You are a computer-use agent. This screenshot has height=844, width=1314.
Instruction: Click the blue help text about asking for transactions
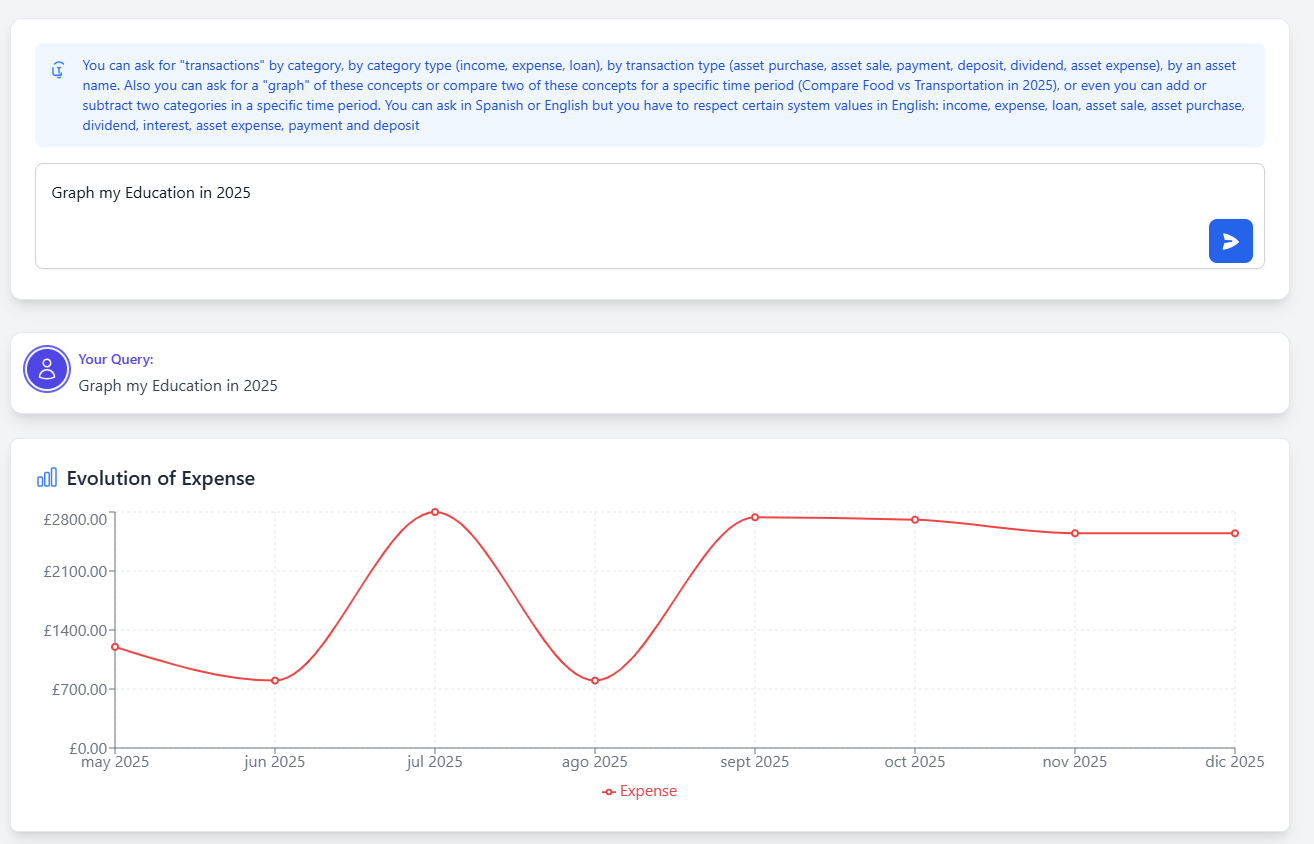(x=664, y=95)
